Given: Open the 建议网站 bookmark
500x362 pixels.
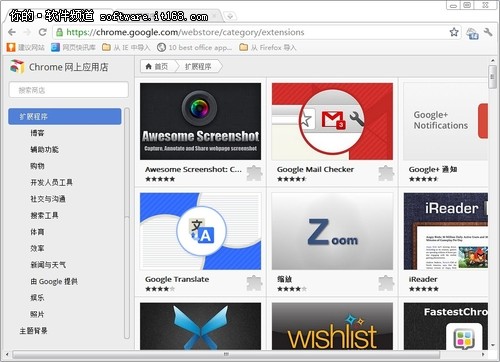Looking at the screenshot, I should click(26, 47).
